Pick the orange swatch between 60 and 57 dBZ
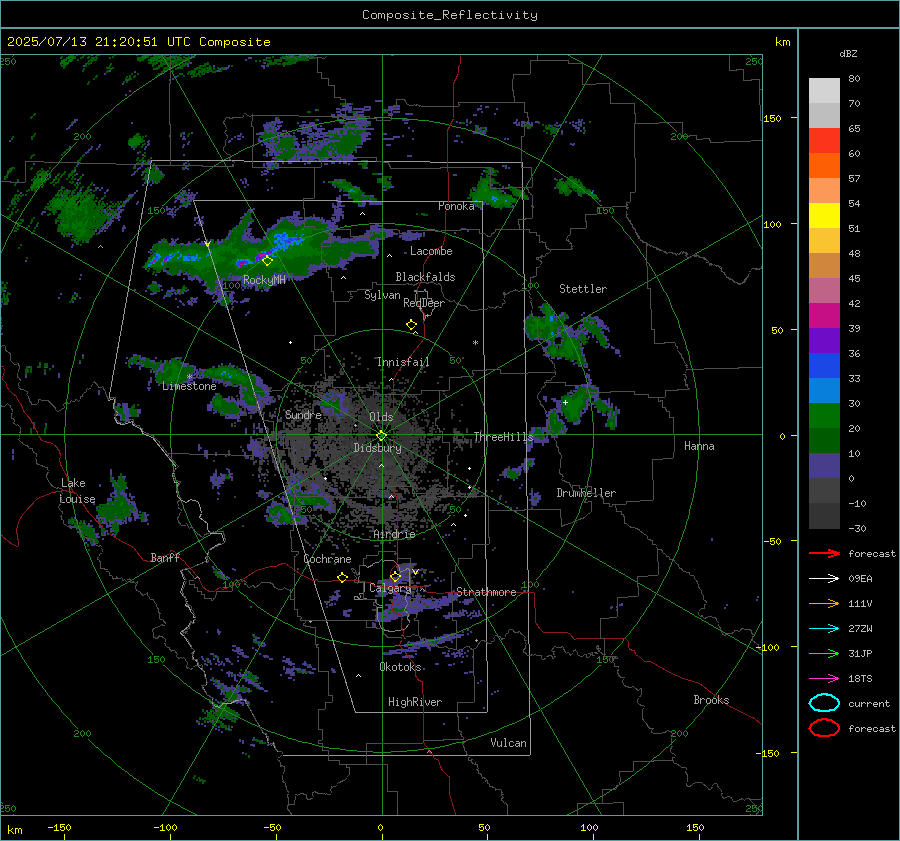The height and width of the screenshot is (841, 900). pyautogui.click(x=824, y=165)
